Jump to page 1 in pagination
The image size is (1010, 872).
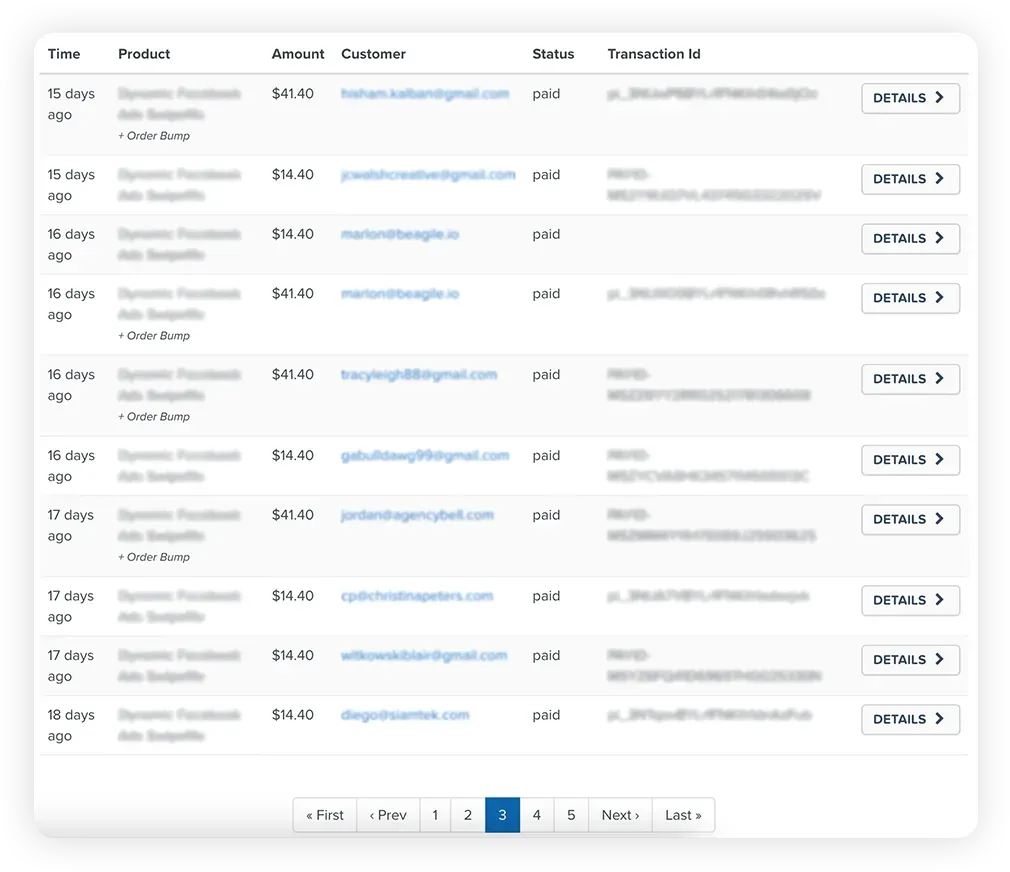[x=435, y=815]
